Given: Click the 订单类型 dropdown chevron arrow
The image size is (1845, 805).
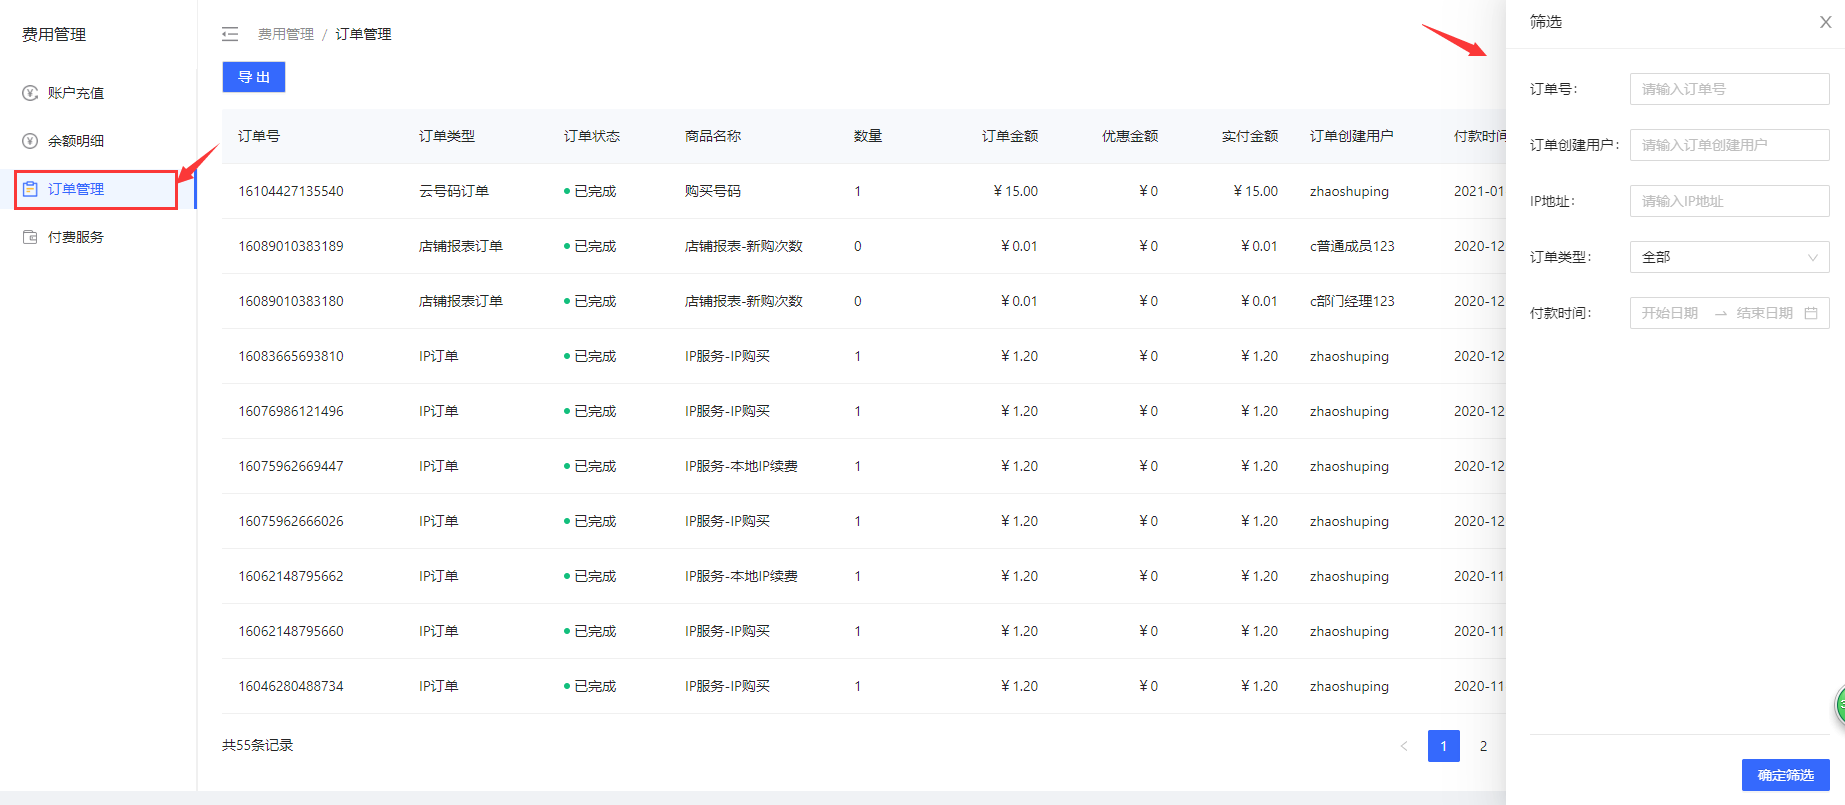Looking at the screenshot, I should pos(1812,257).
